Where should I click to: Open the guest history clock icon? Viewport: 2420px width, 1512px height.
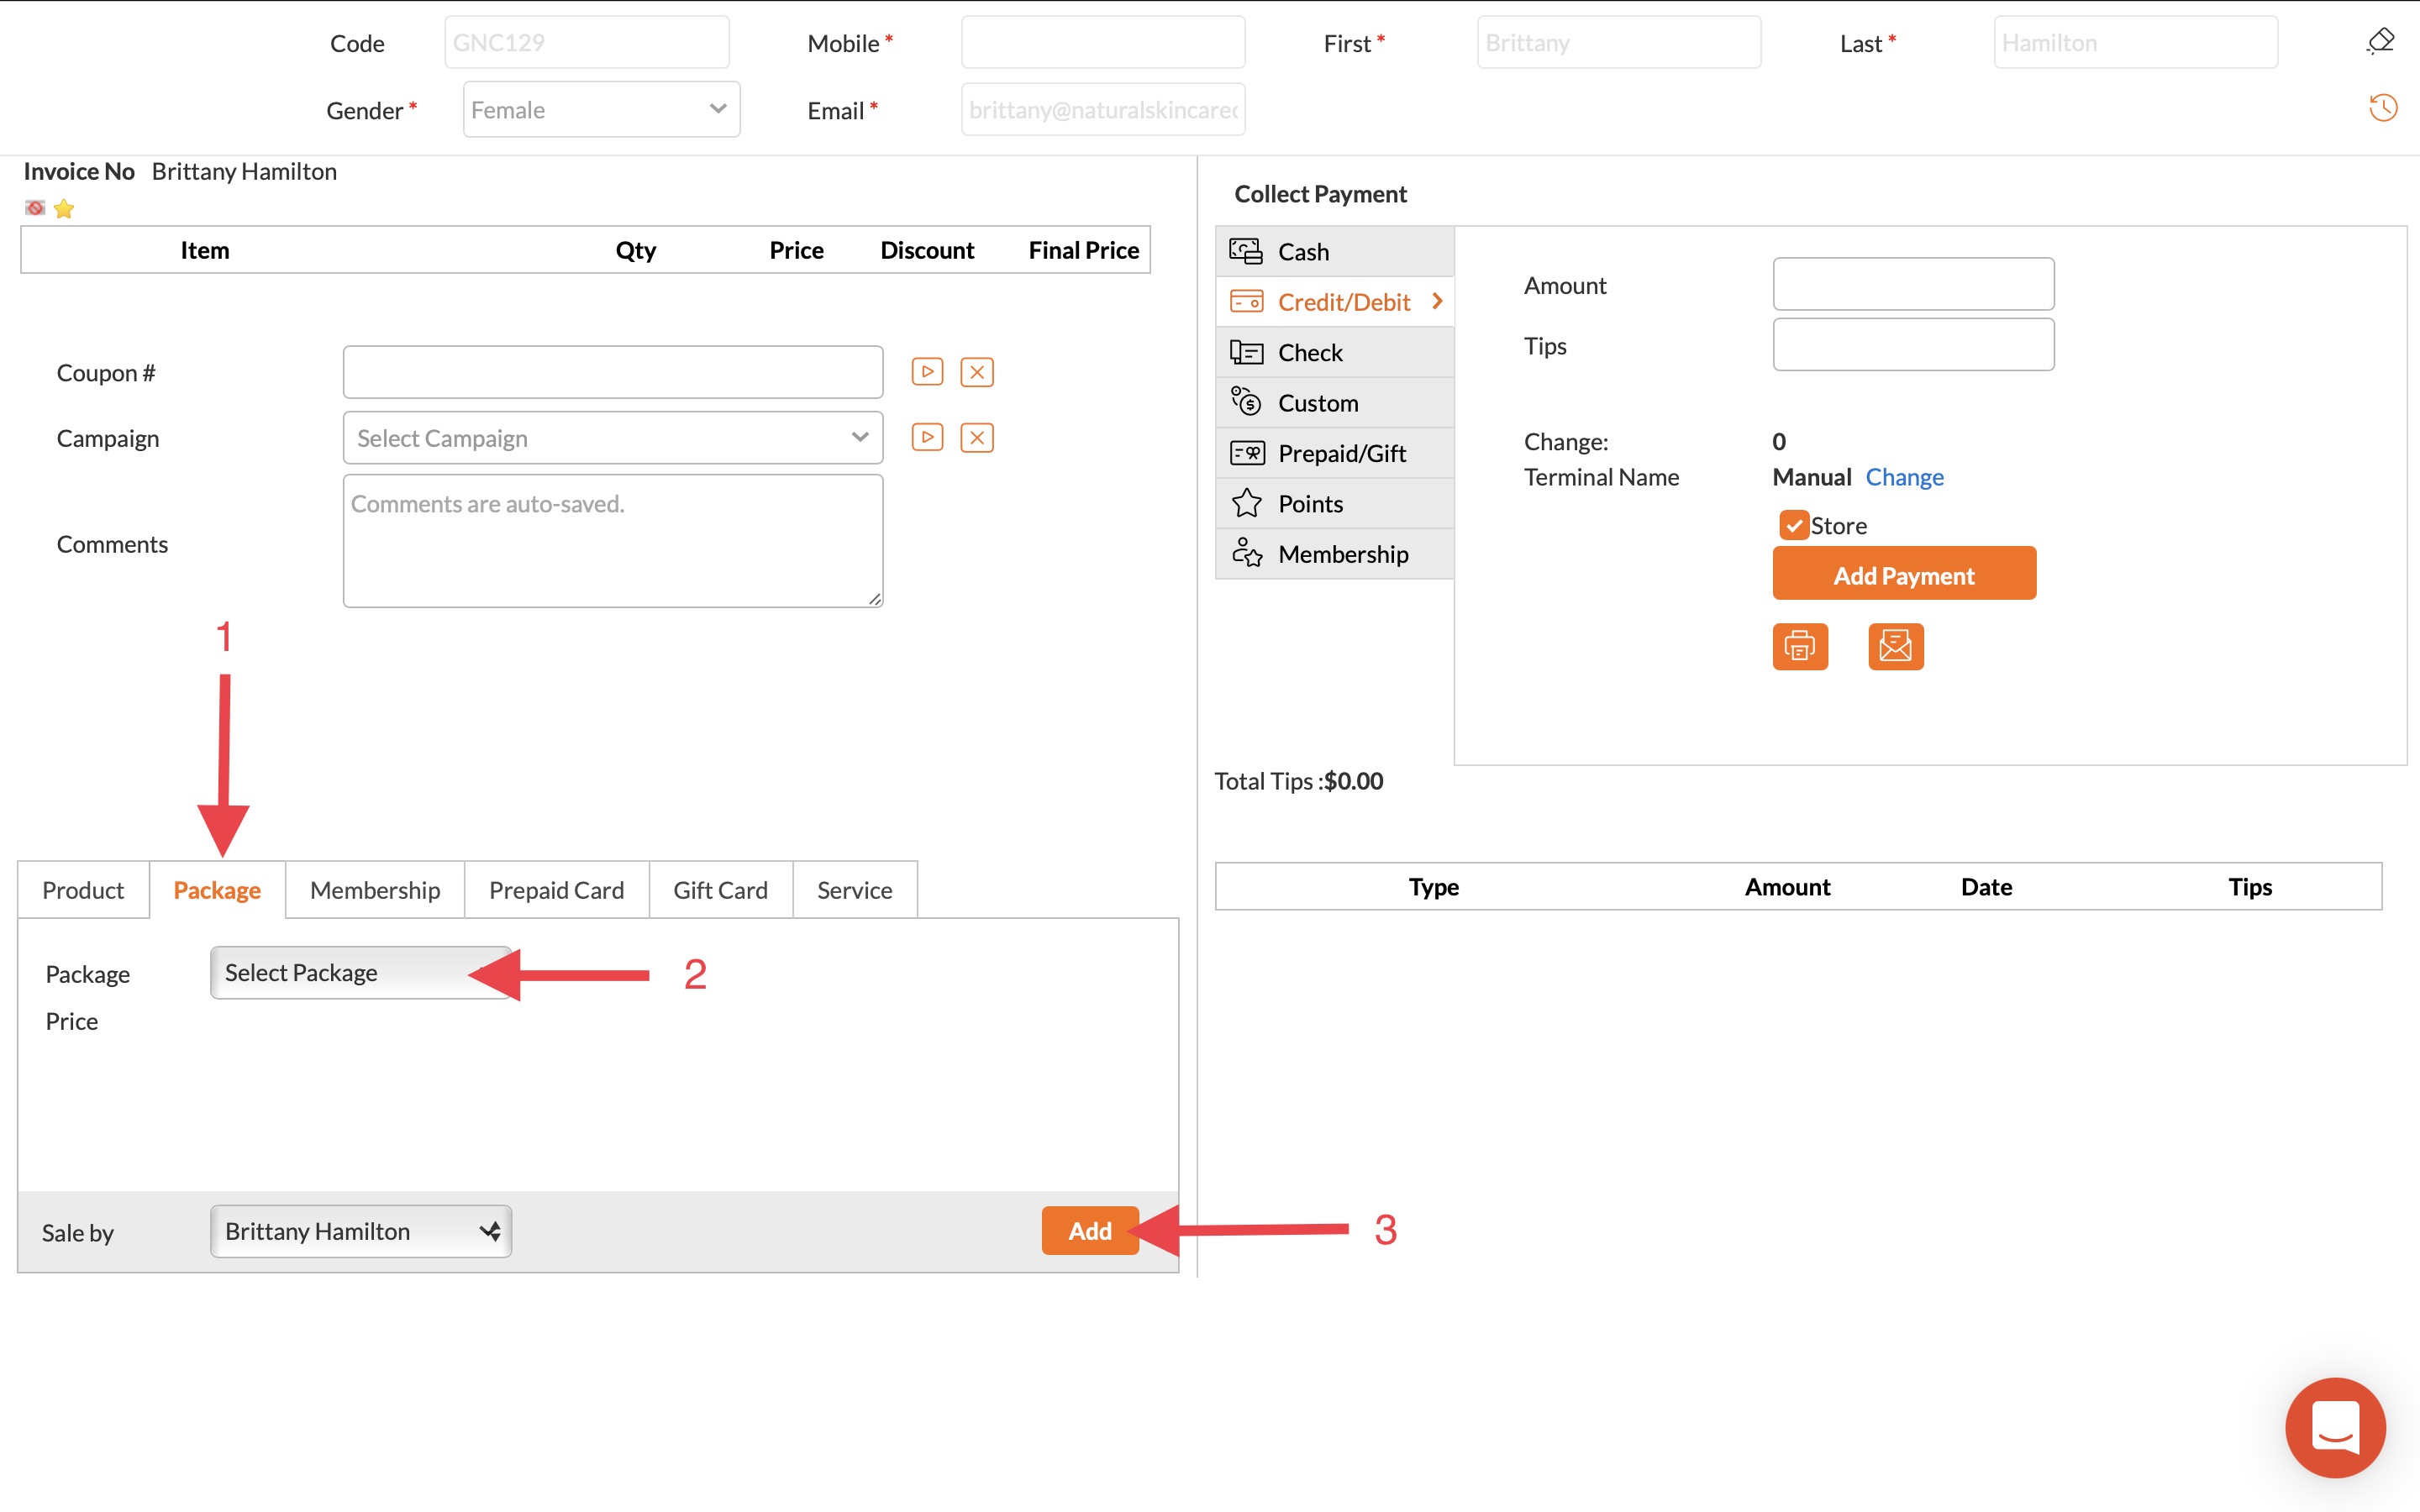coord(2383,107)
